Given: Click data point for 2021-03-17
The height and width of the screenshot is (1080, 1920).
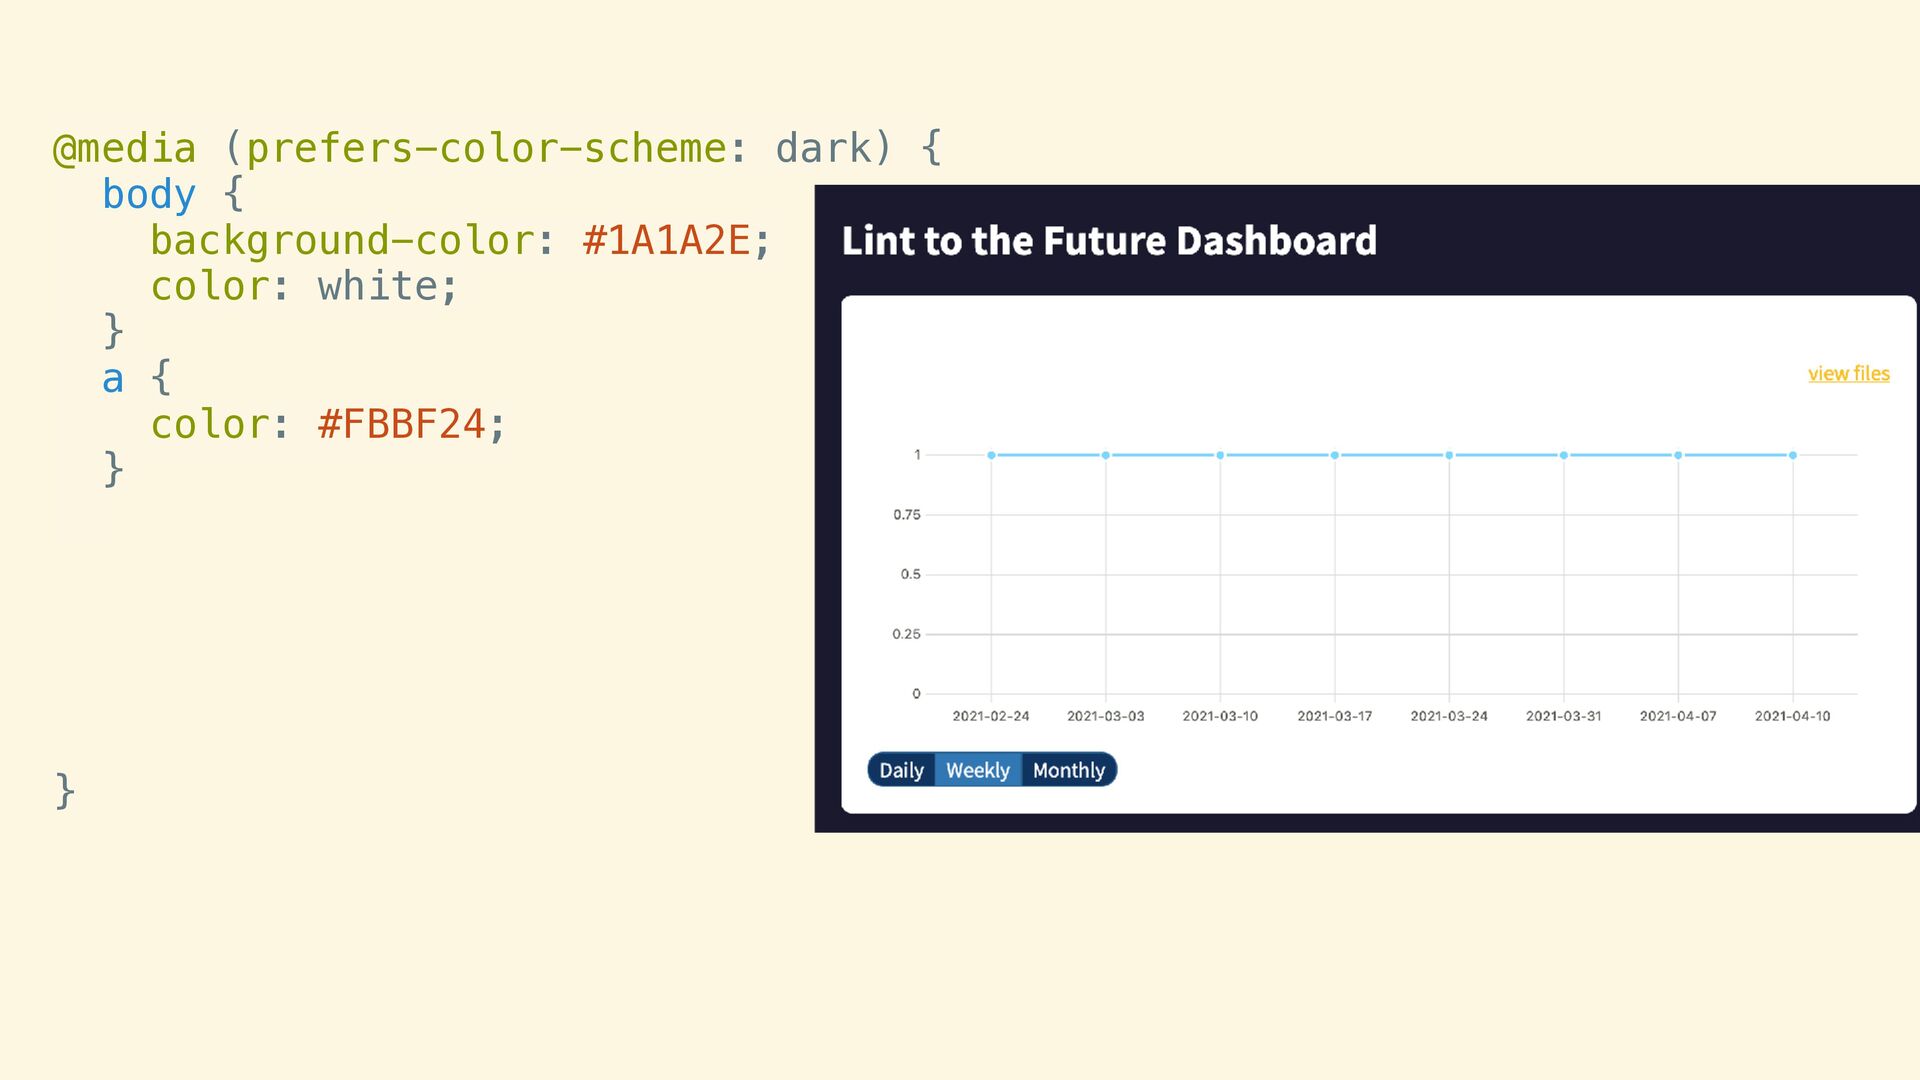Looking at the screenshot, I should coord(1335,455).
